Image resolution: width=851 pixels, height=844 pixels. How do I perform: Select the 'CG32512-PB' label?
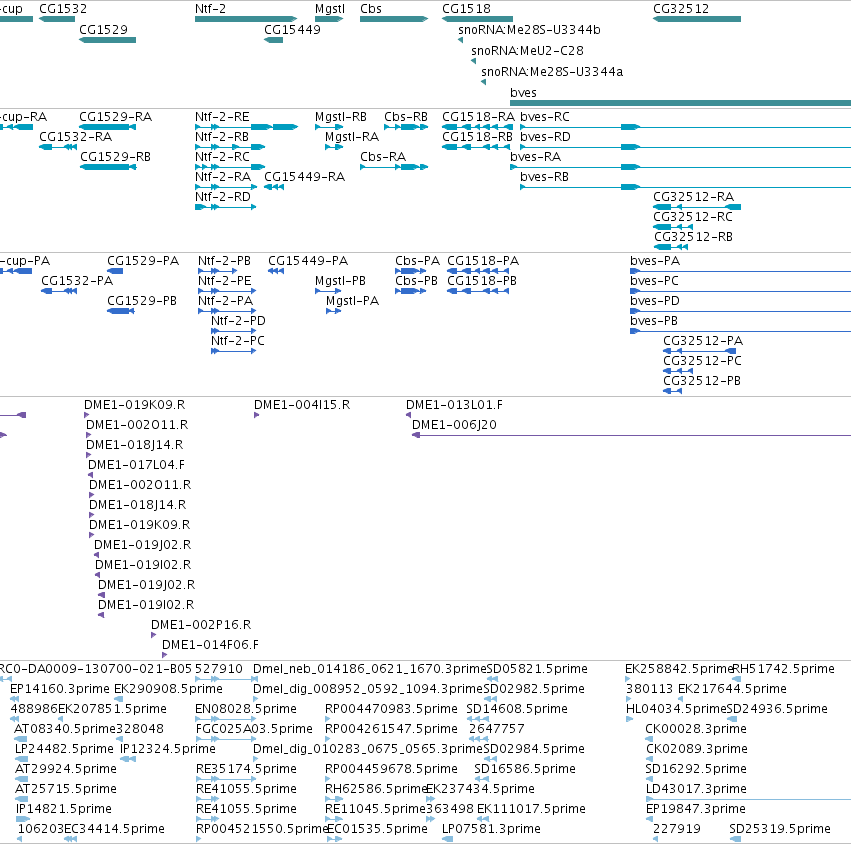pos(702,380)
